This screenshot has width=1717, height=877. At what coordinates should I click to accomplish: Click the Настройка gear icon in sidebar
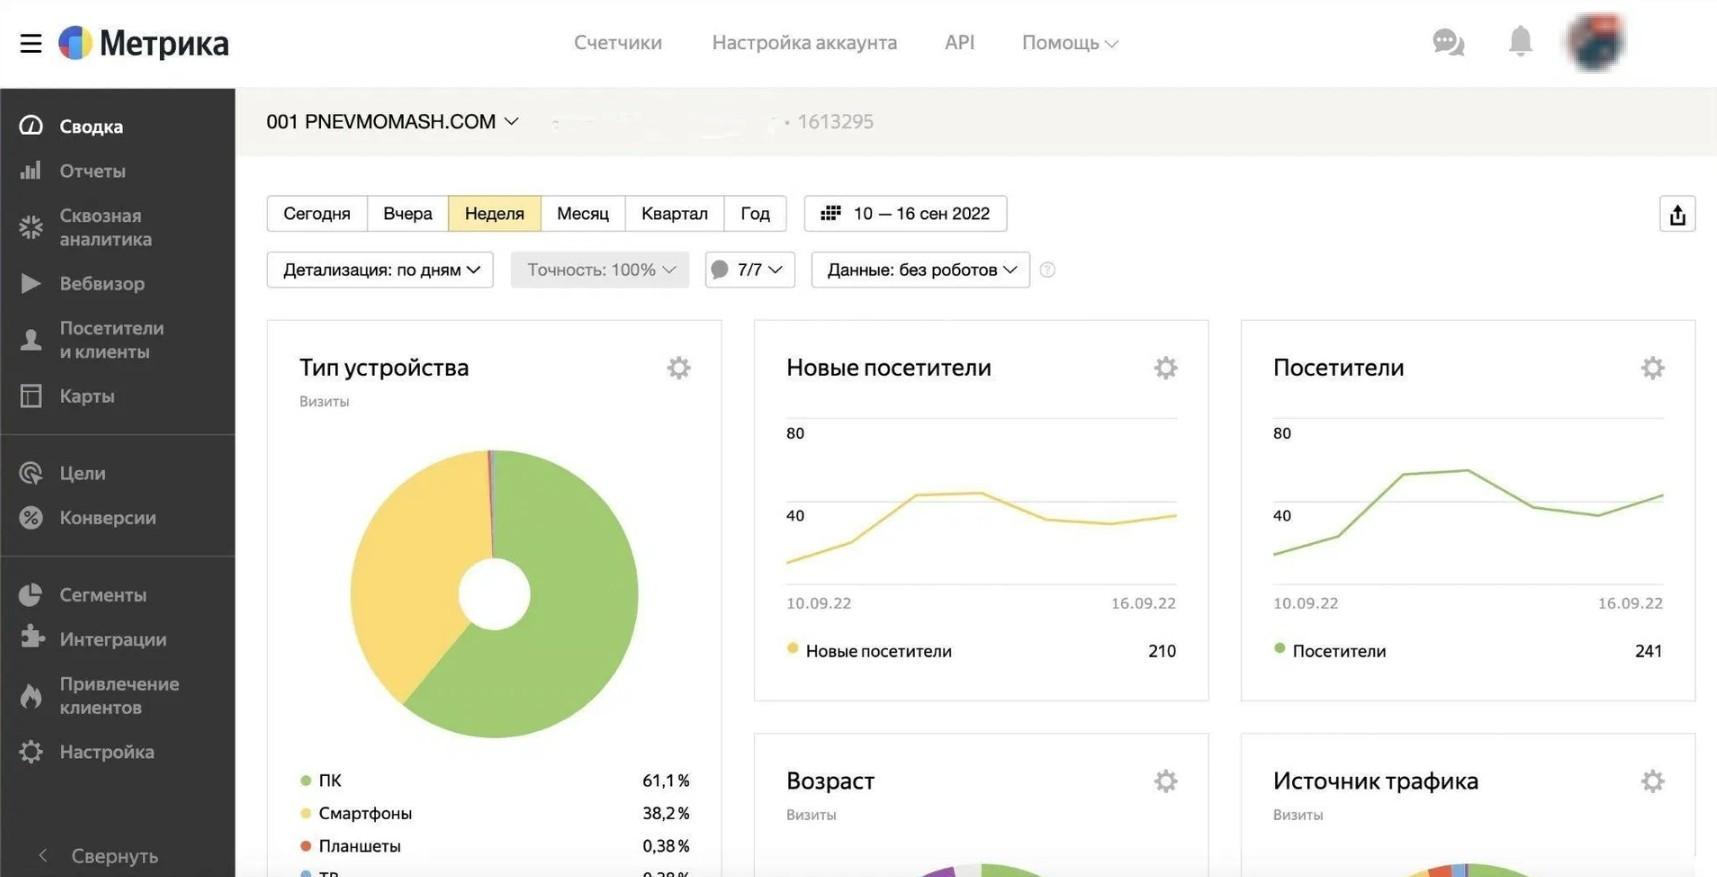31,752
